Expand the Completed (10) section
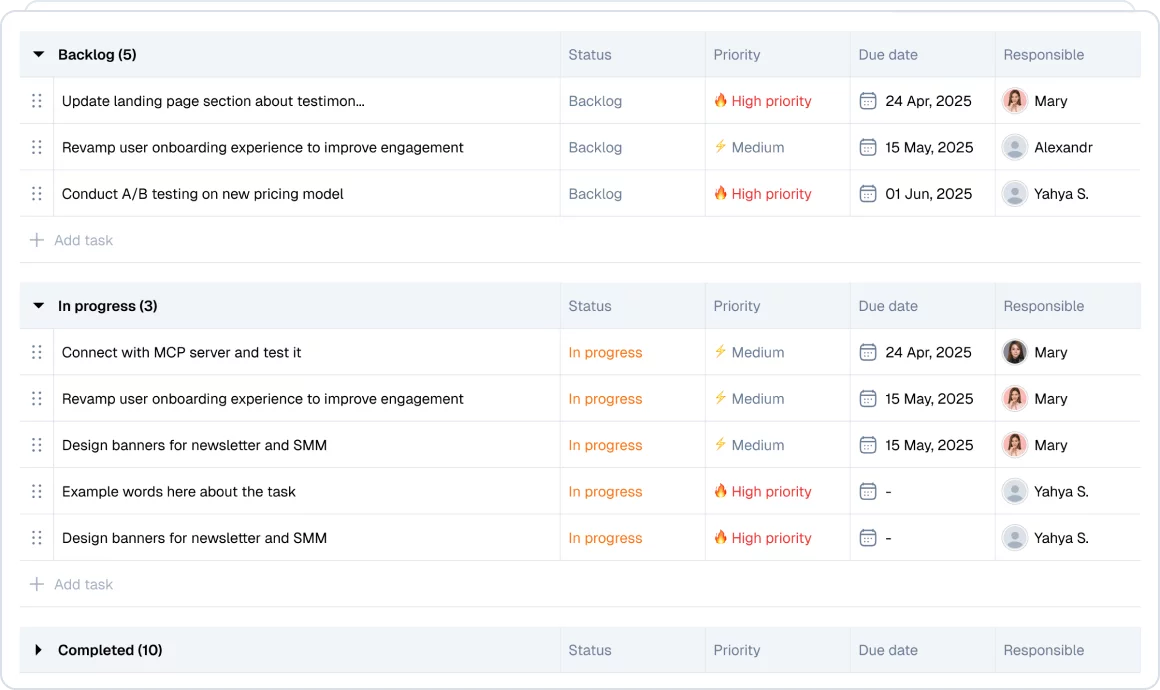Viewport: 1160px width, 690px height. (x=39, y=650)
